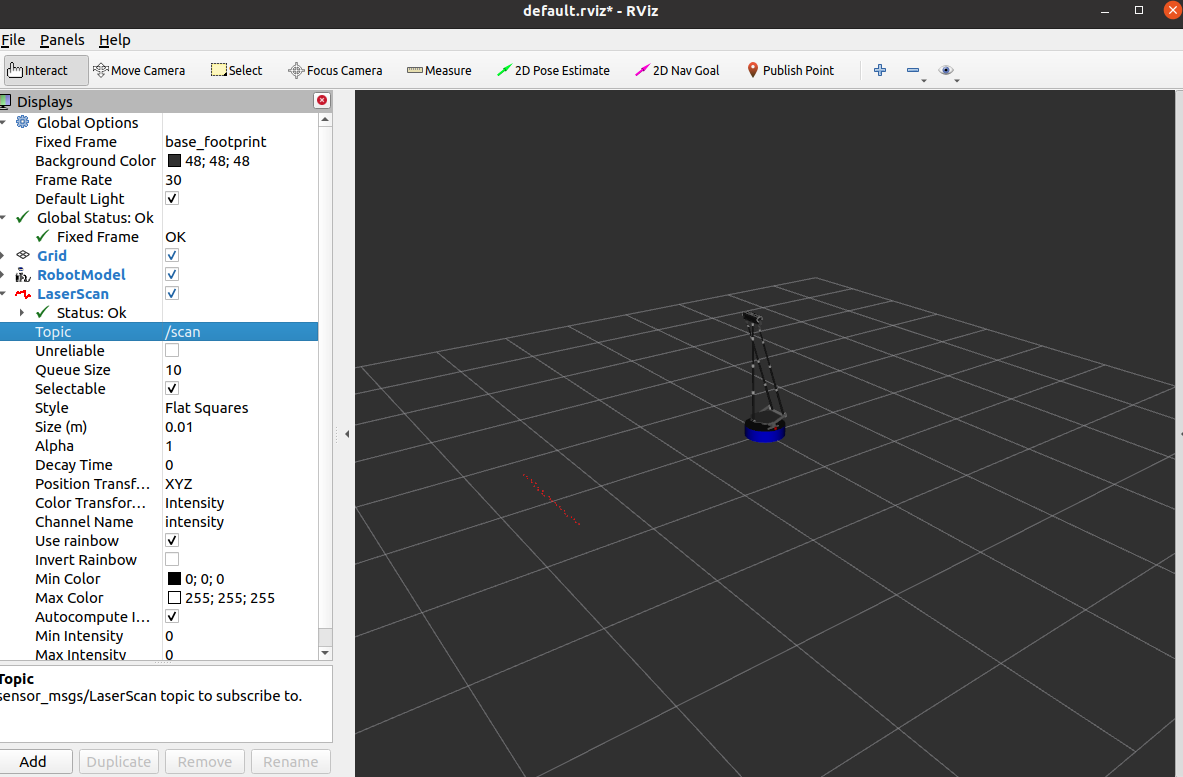Choose the Select tool
This screenshot has height=777, width=1183.
pyautogui.click(x=236, y=70)
